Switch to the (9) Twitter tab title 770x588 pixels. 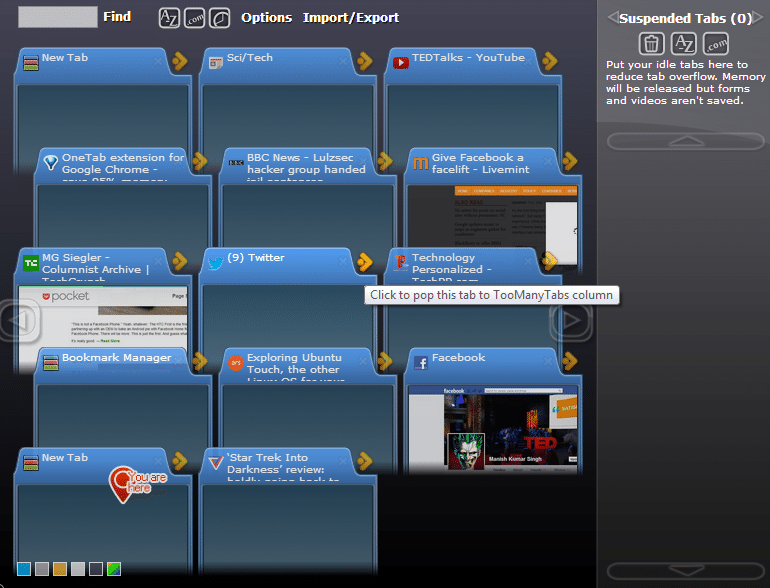tap(256, 257)
